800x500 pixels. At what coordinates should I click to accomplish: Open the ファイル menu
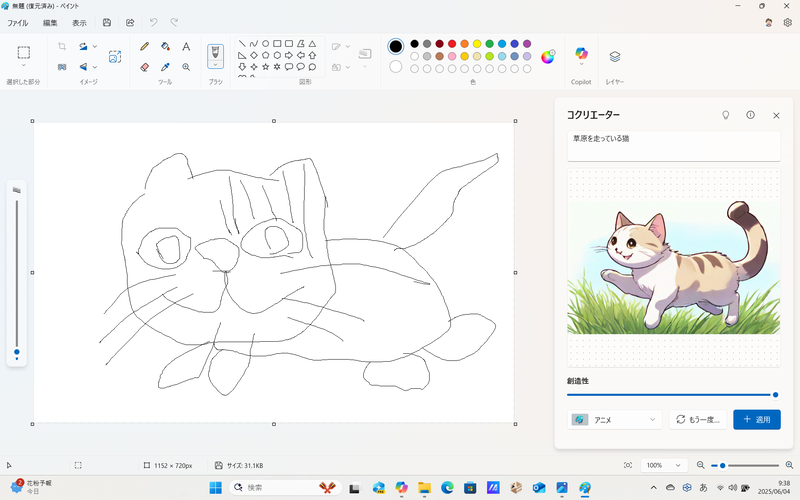click(18, 22)
